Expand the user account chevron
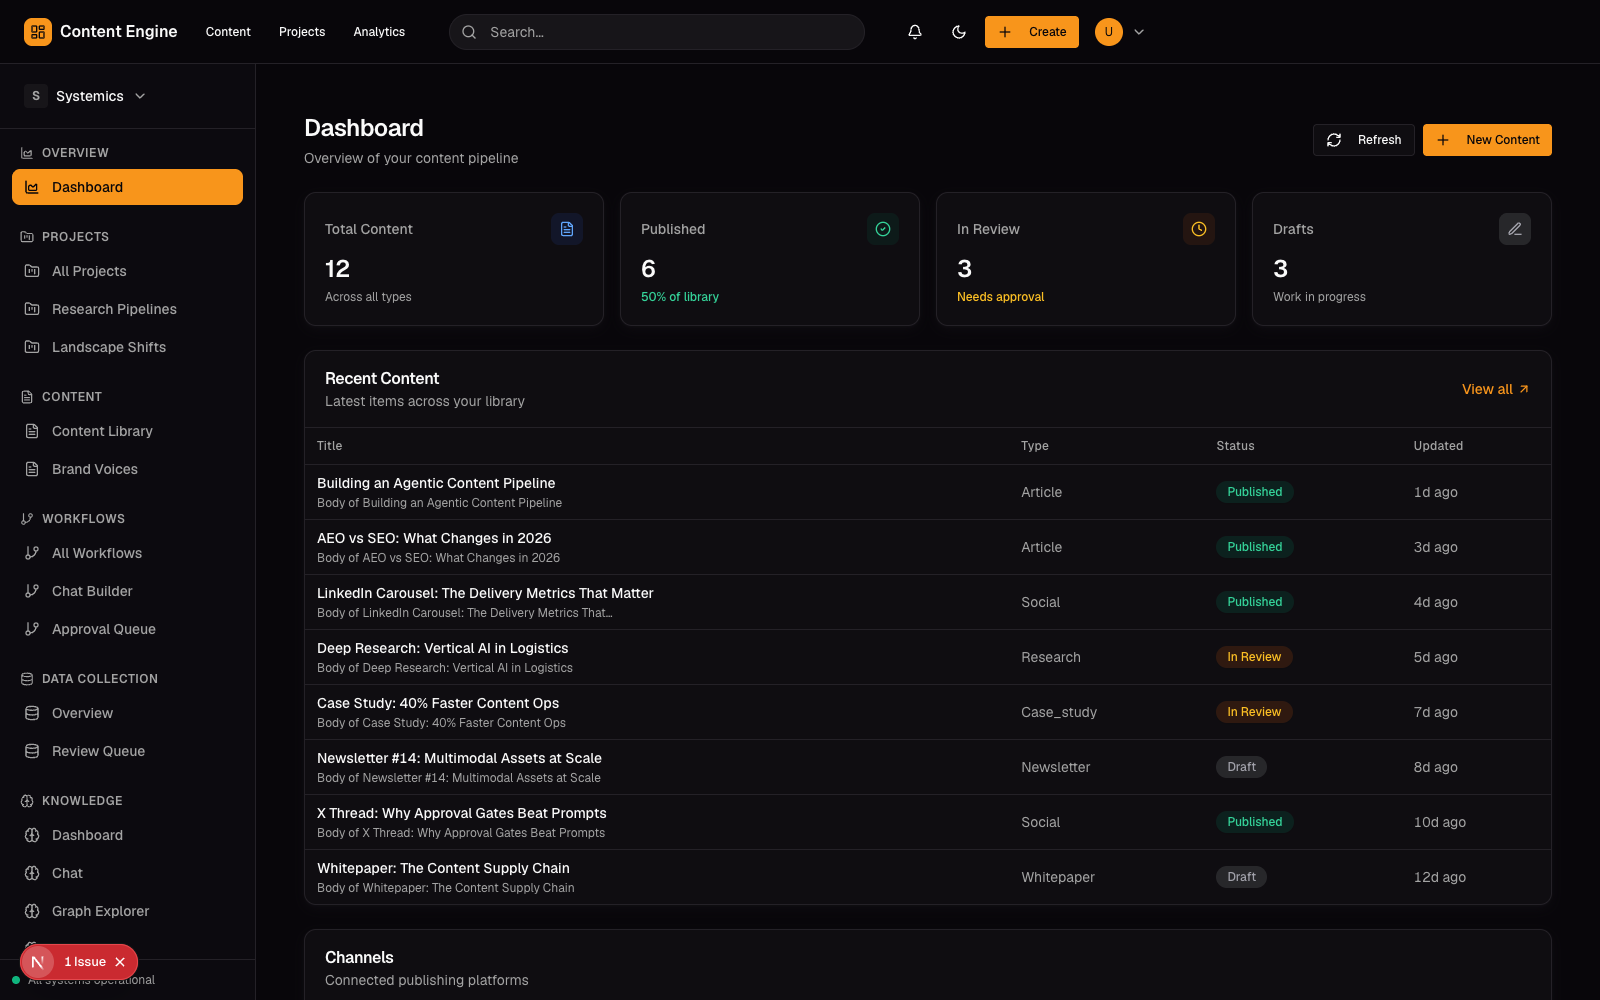The height and width of the screenshot is (1000, 1600). 1139,32
